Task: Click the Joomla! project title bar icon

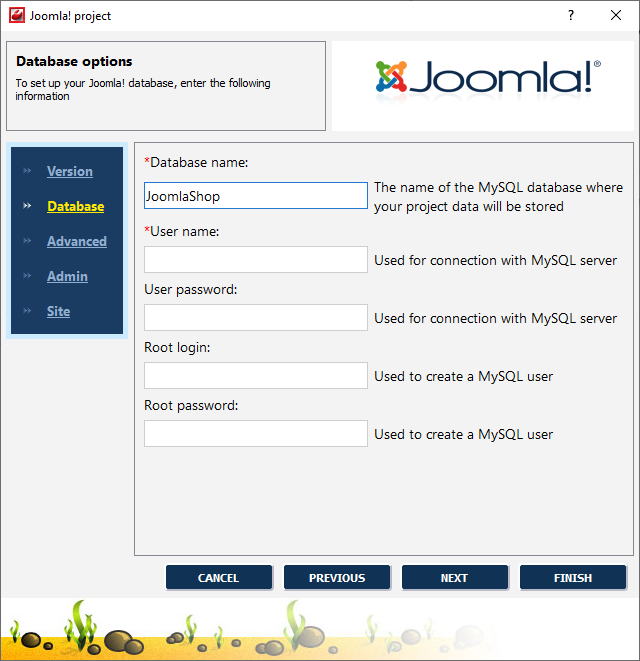Action: pos(17,16)
